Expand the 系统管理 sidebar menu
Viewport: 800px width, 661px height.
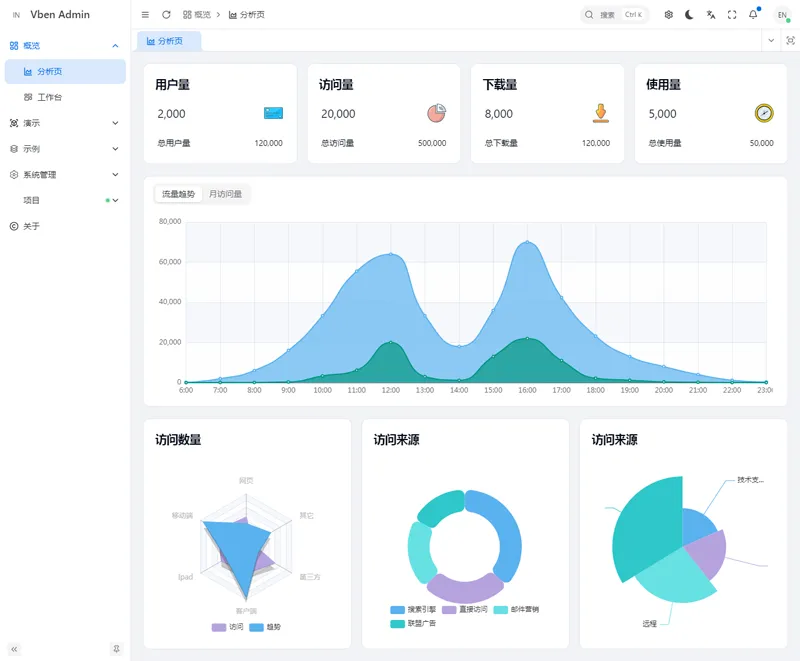(64, 174)
